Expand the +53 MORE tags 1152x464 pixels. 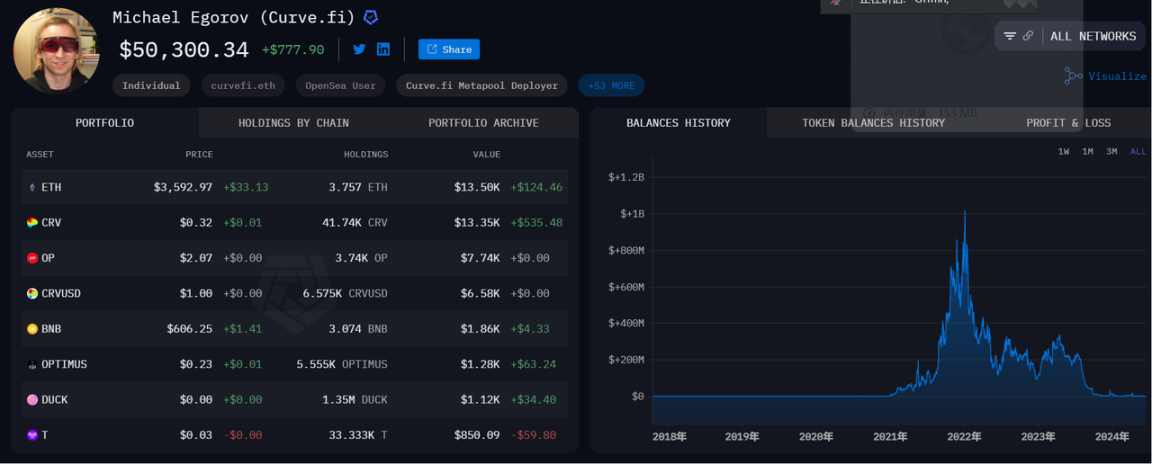point(611,86)
